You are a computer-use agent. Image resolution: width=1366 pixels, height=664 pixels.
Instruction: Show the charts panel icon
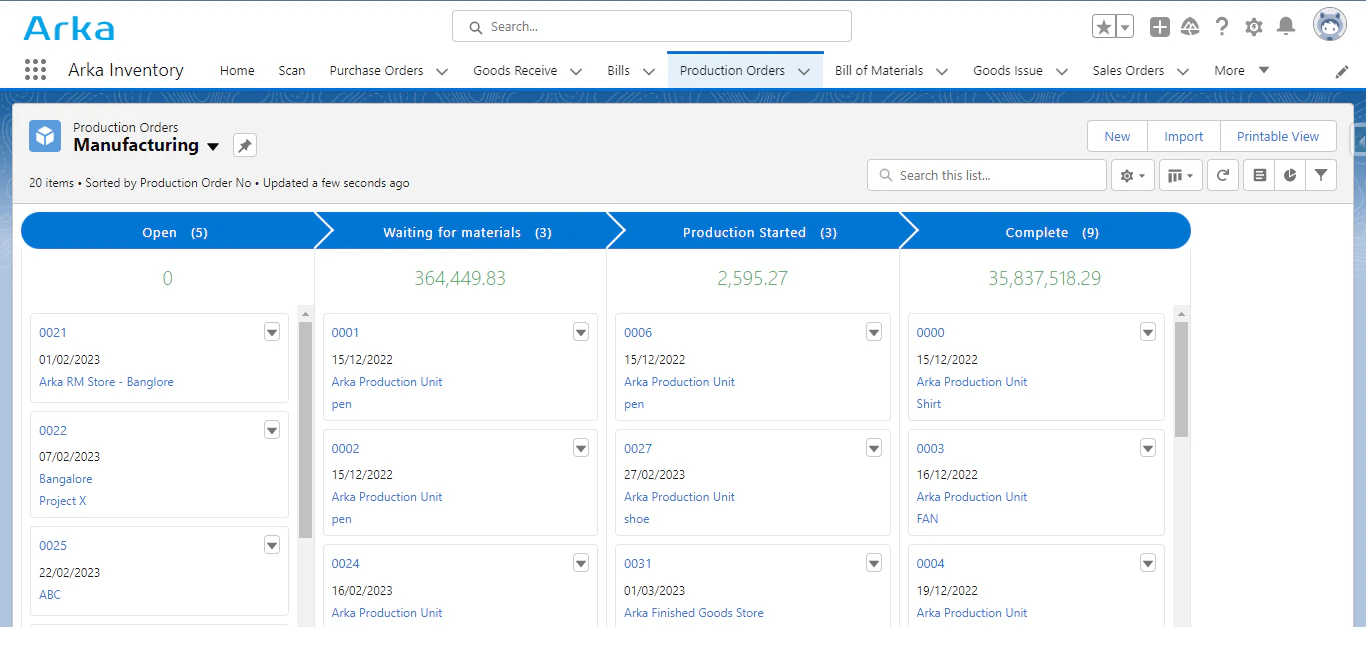click(1290, 175)
